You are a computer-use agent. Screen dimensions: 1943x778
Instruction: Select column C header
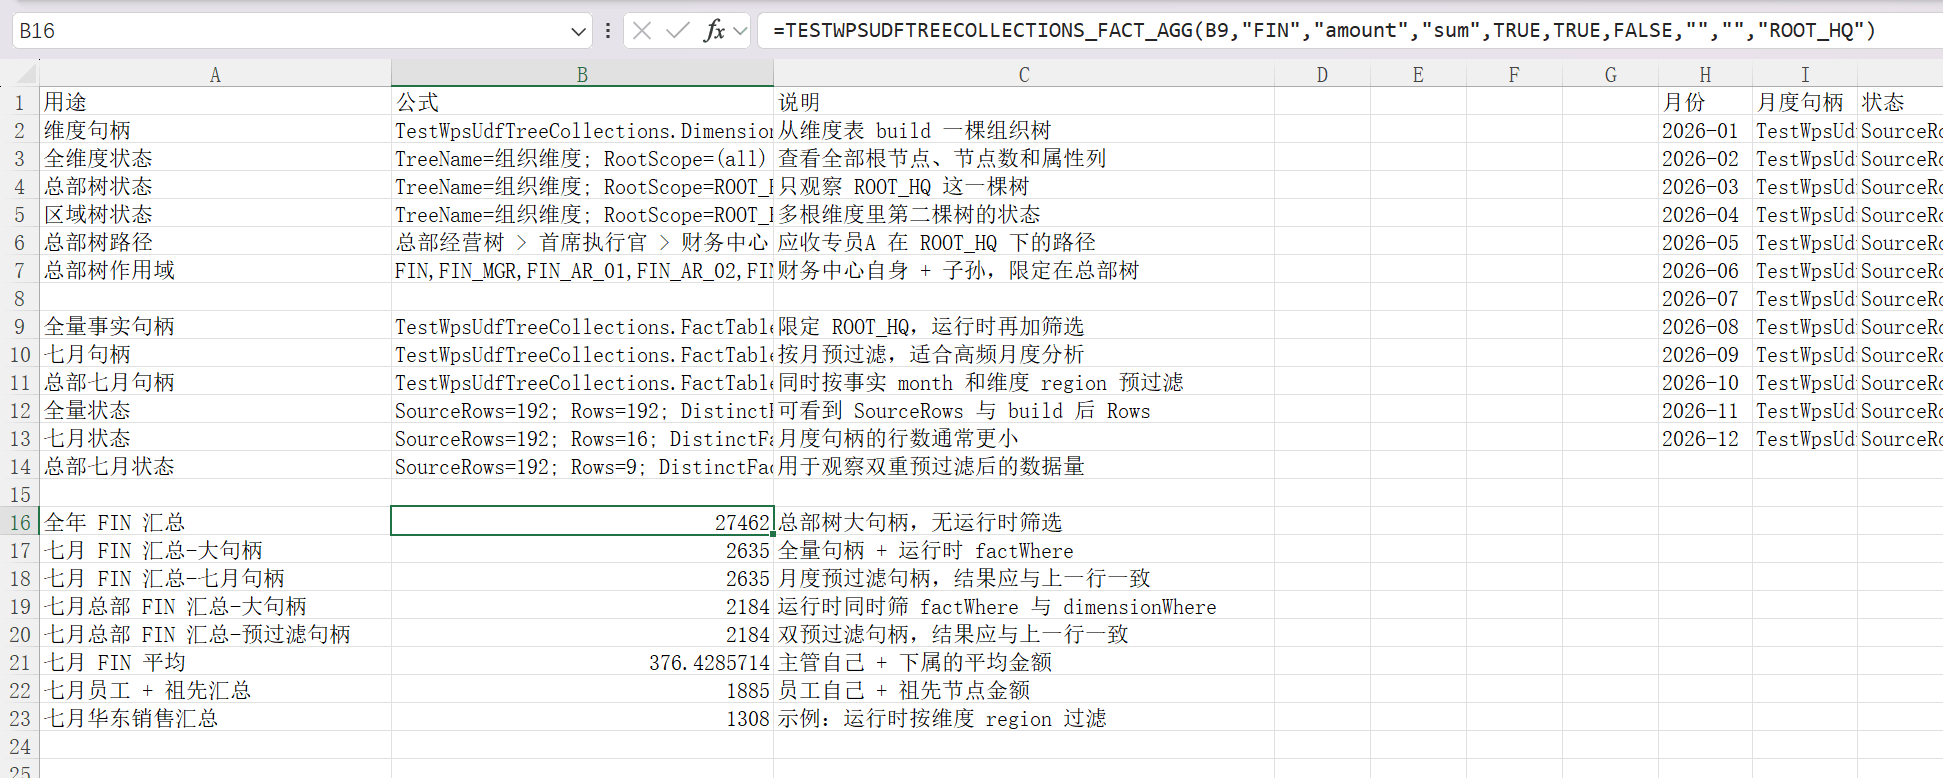coord(1024,75)
